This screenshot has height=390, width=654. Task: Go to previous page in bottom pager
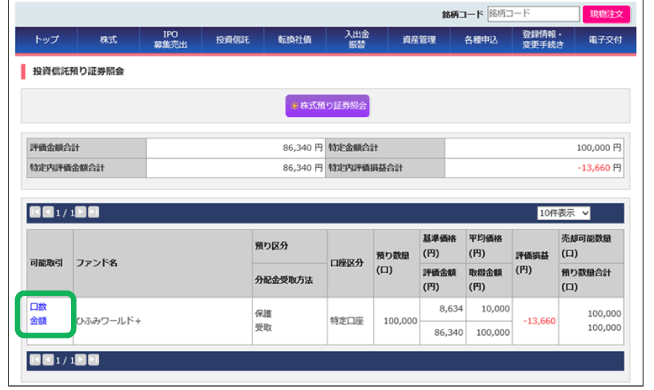click(x=48, y=360)
